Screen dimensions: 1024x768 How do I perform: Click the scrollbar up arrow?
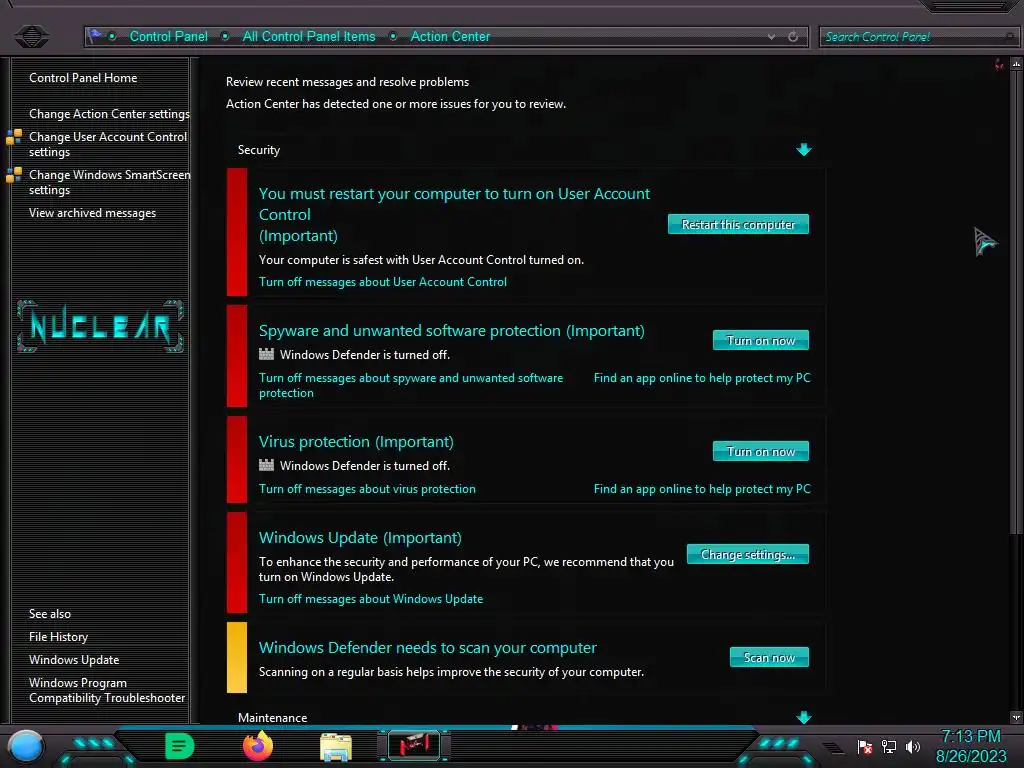tap(1016, 64)
